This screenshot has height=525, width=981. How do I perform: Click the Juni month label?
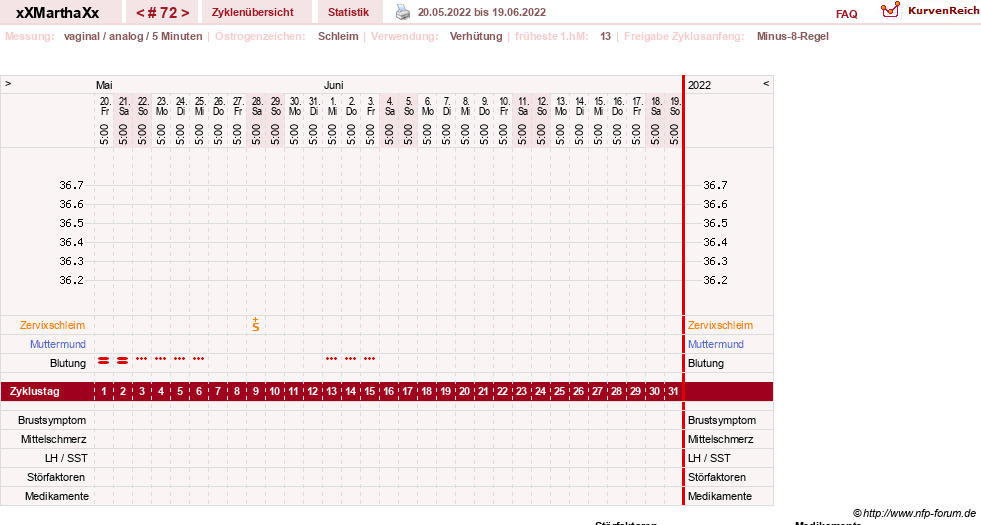[x=333, y=85]
